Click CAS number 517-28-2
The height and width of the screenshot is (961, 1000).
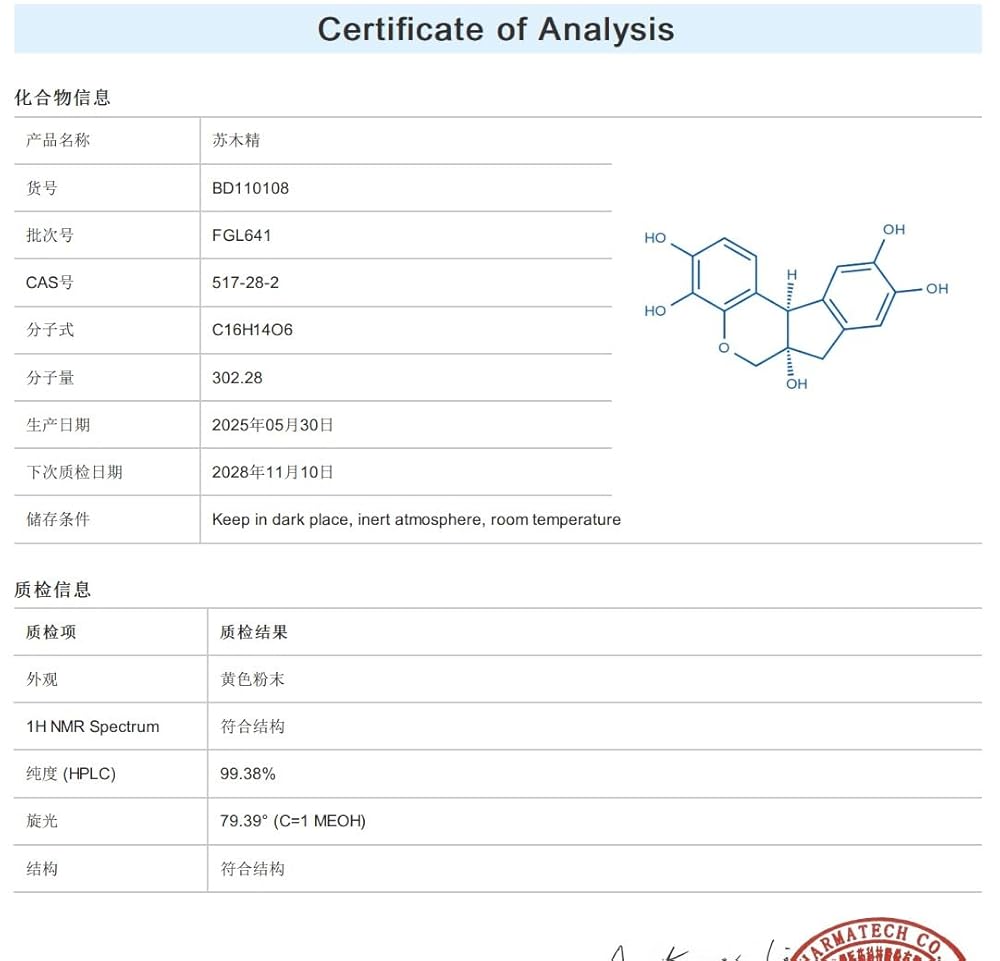[x=245, y=282]
